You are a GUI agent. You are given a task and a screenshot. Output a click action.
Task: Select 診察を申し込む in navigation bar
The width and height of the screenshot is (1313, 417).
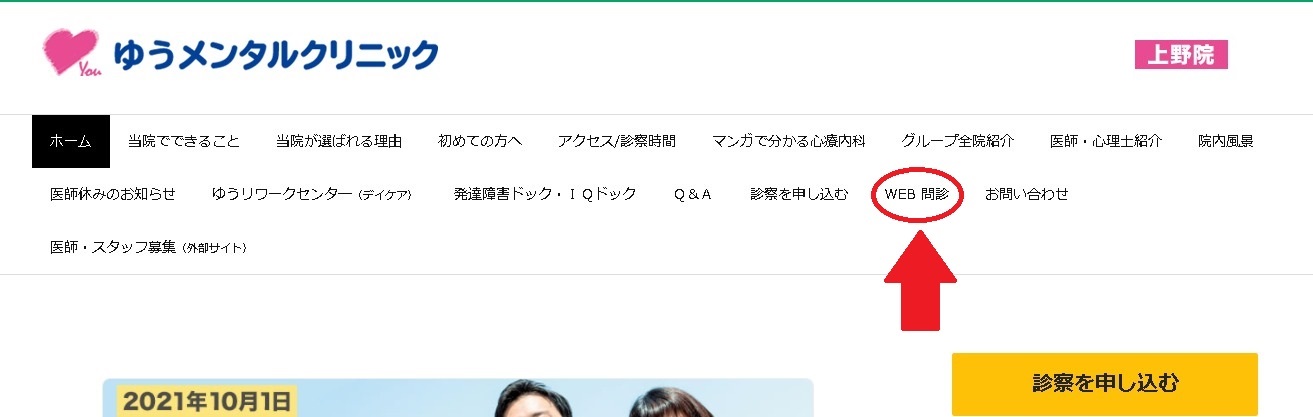(x=799, y=194)
